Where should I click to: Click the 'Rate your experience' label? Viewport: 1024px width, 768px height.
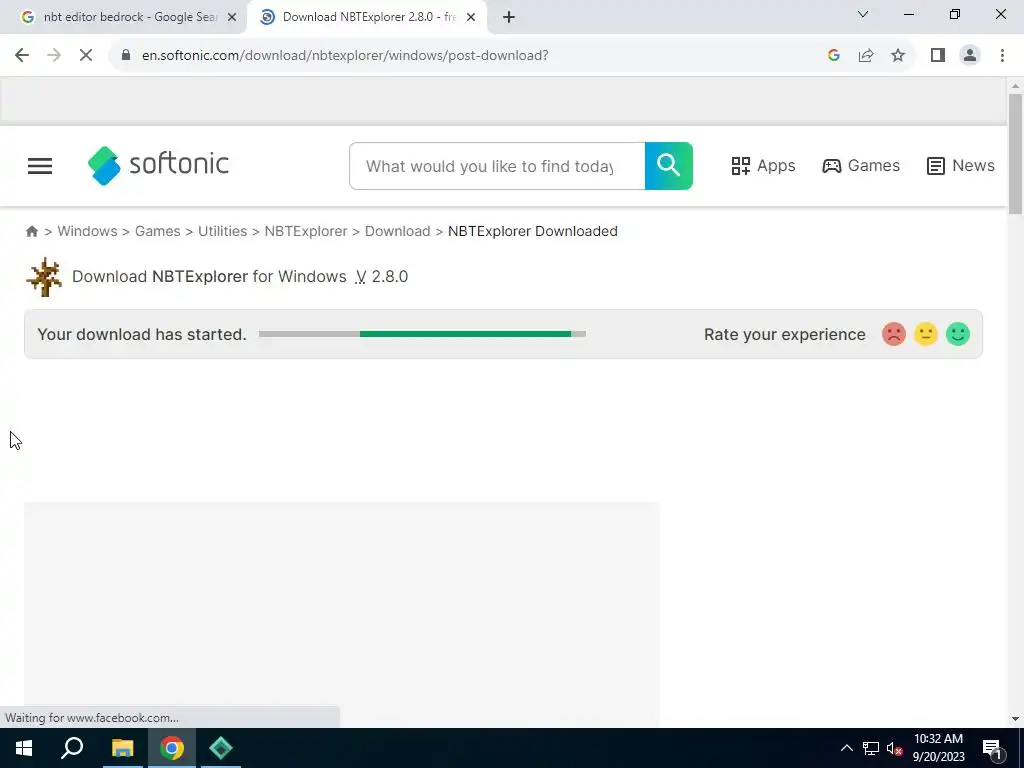point(784,334)
